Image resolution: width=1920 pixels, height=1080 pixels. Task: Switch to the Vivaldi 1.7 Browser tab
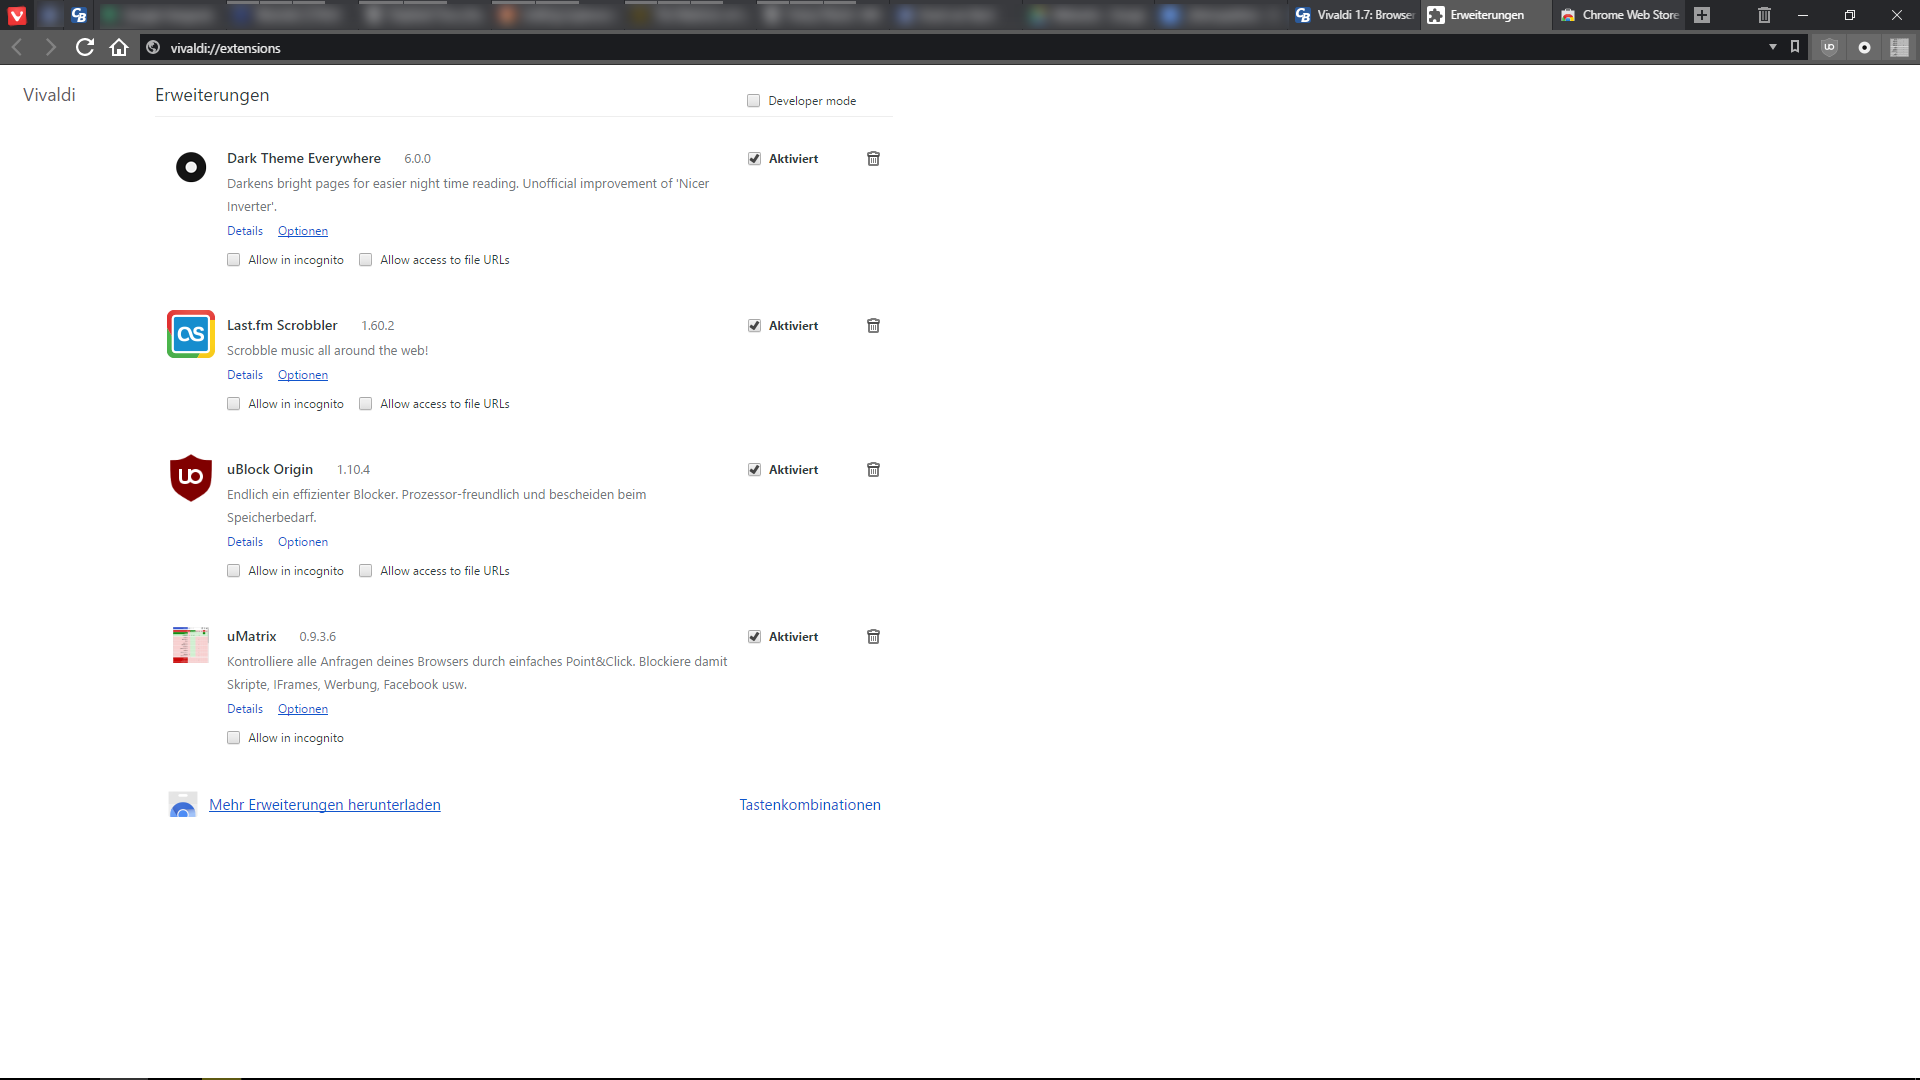point(1355,15)
